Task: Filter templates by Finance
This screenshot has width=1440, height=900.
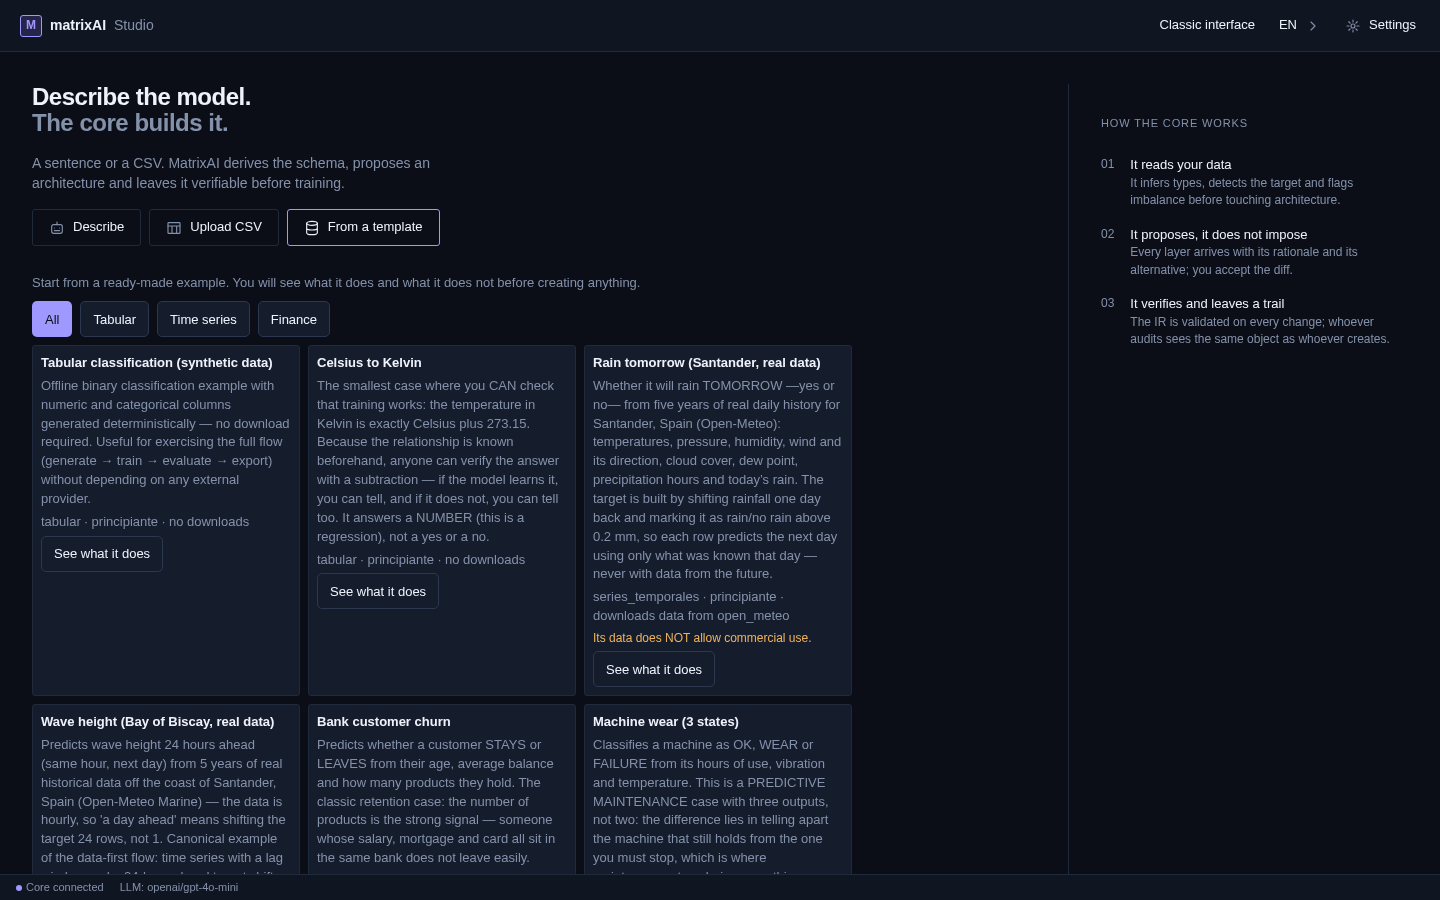Action: tap(294, 319)
